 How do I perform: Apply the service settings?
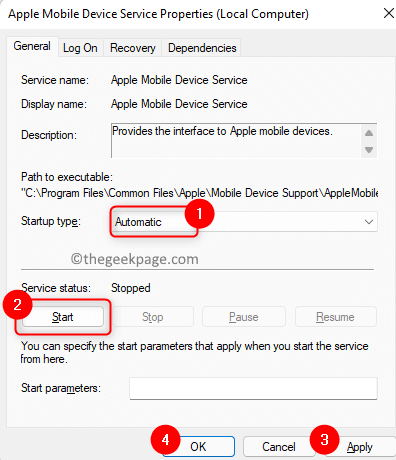click(x=359, y=446)
